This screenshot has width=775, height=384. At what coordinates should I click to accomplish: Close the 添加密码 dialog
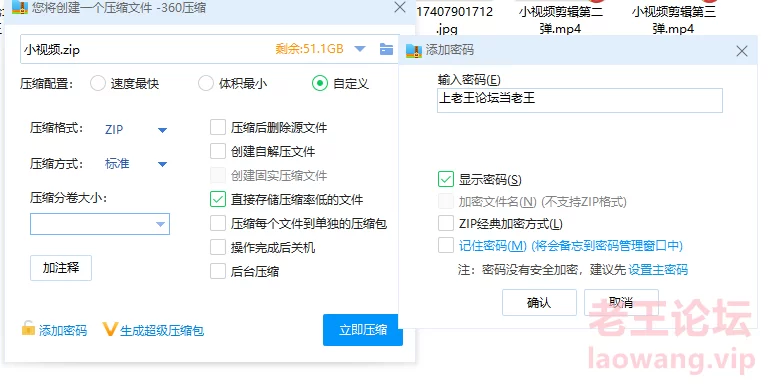tap(741, 50)
